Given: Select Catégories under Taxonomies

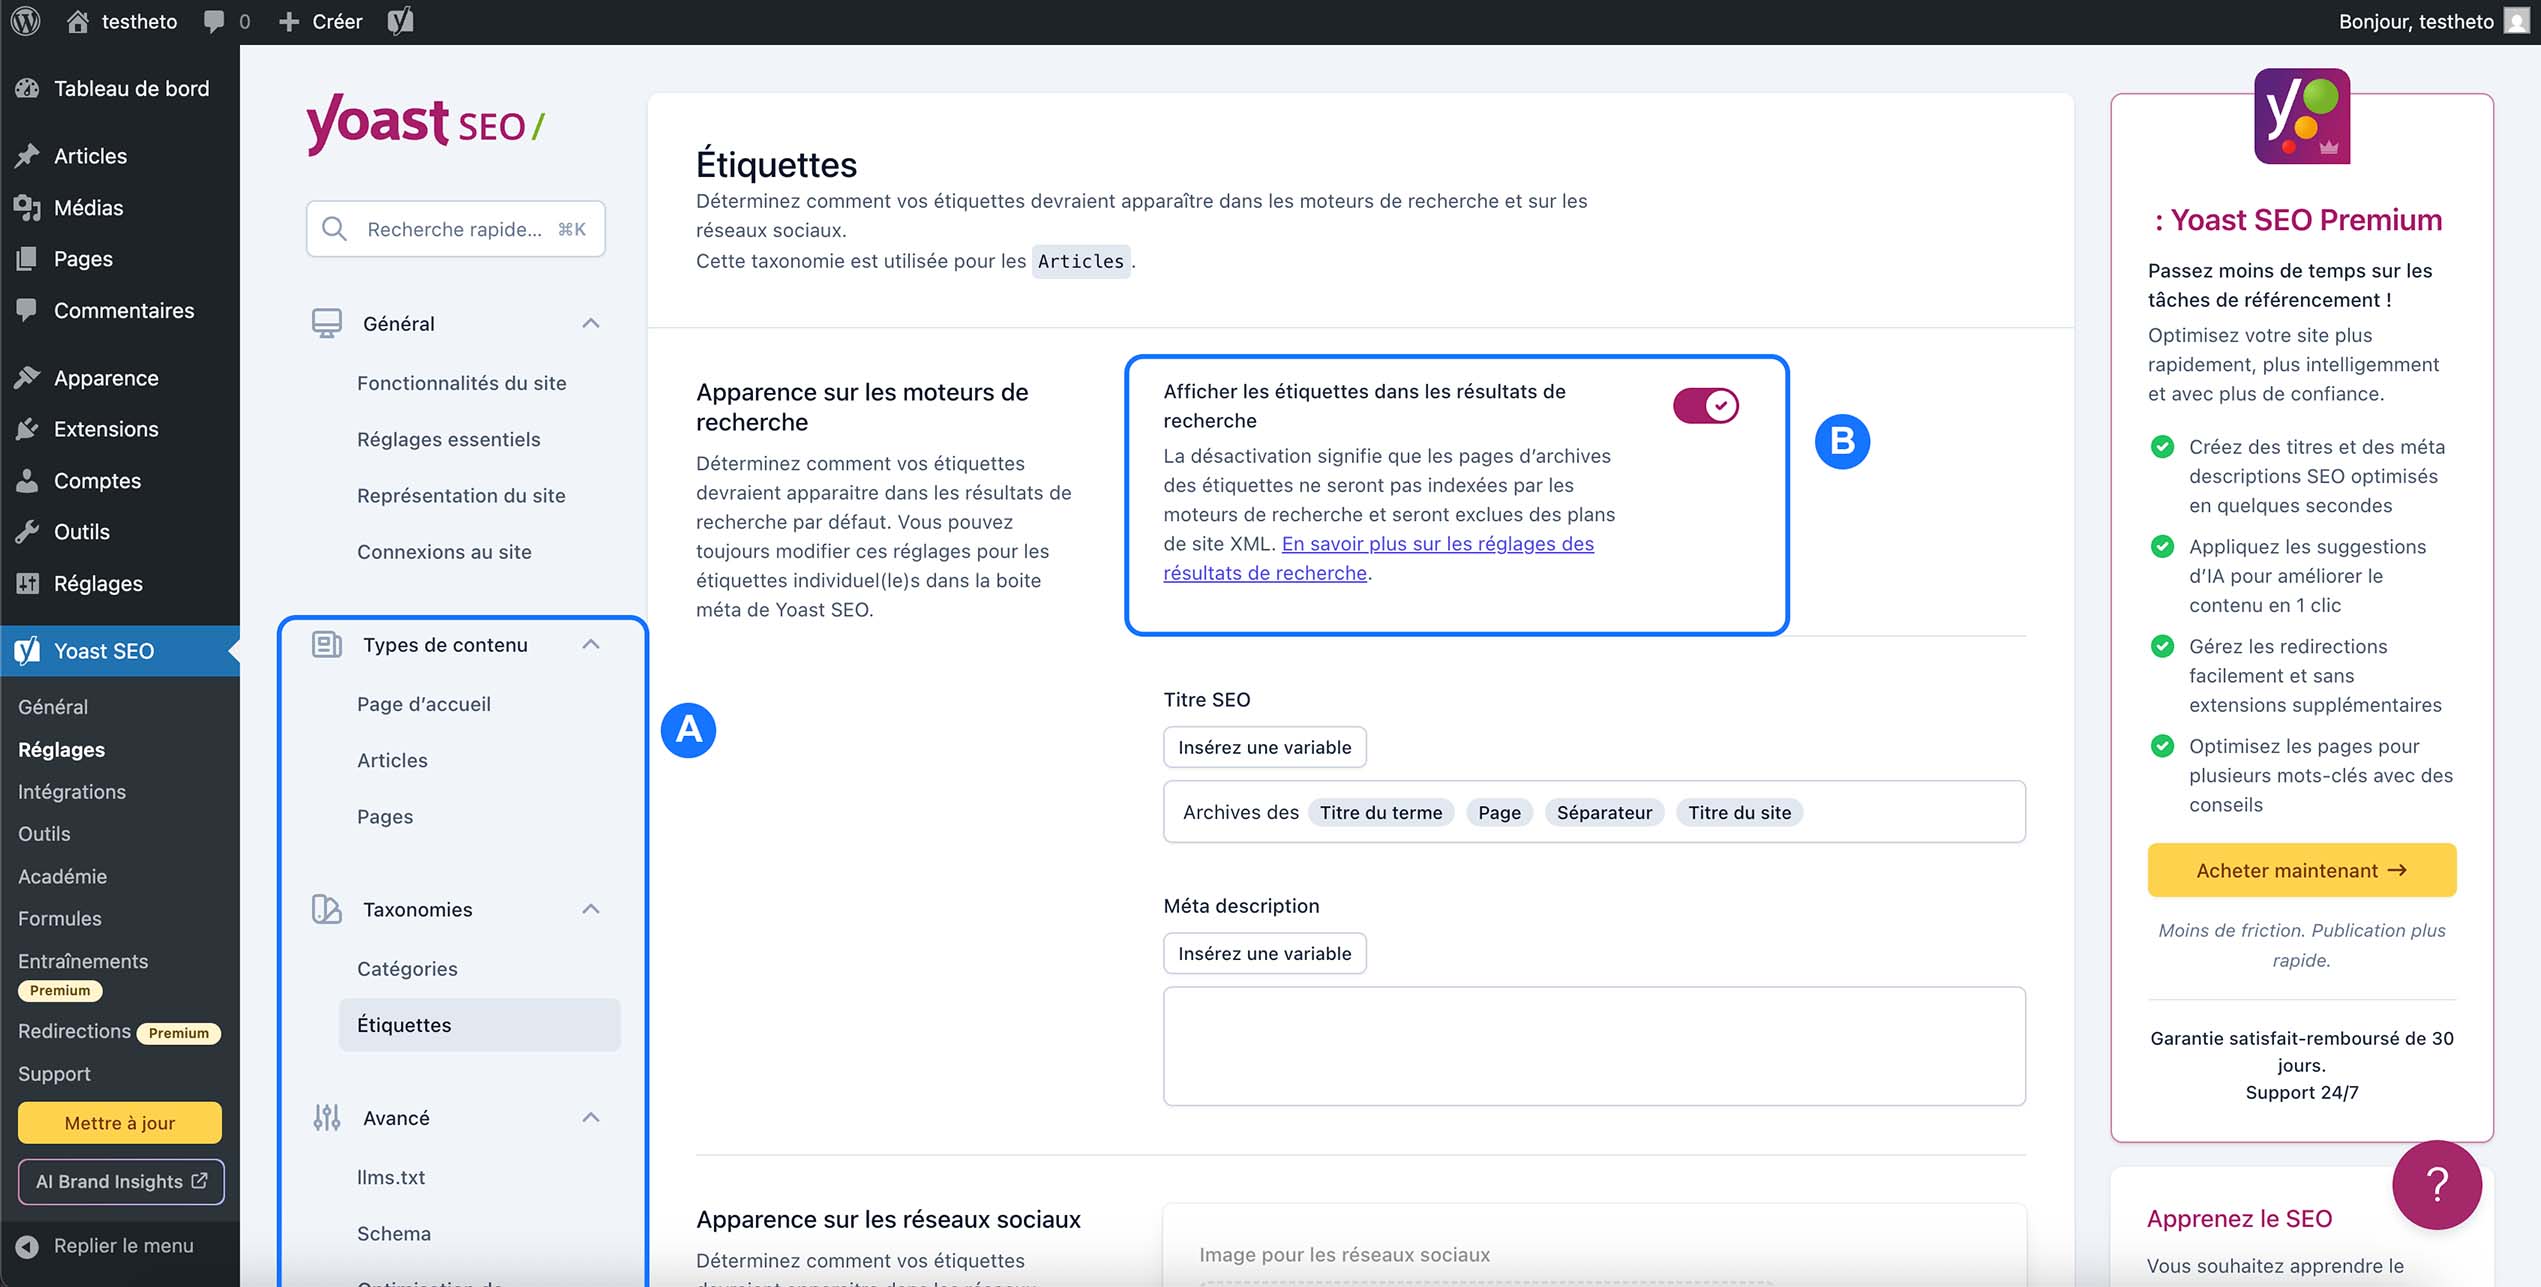Looking at the screenshot, I should click(406, 968).
